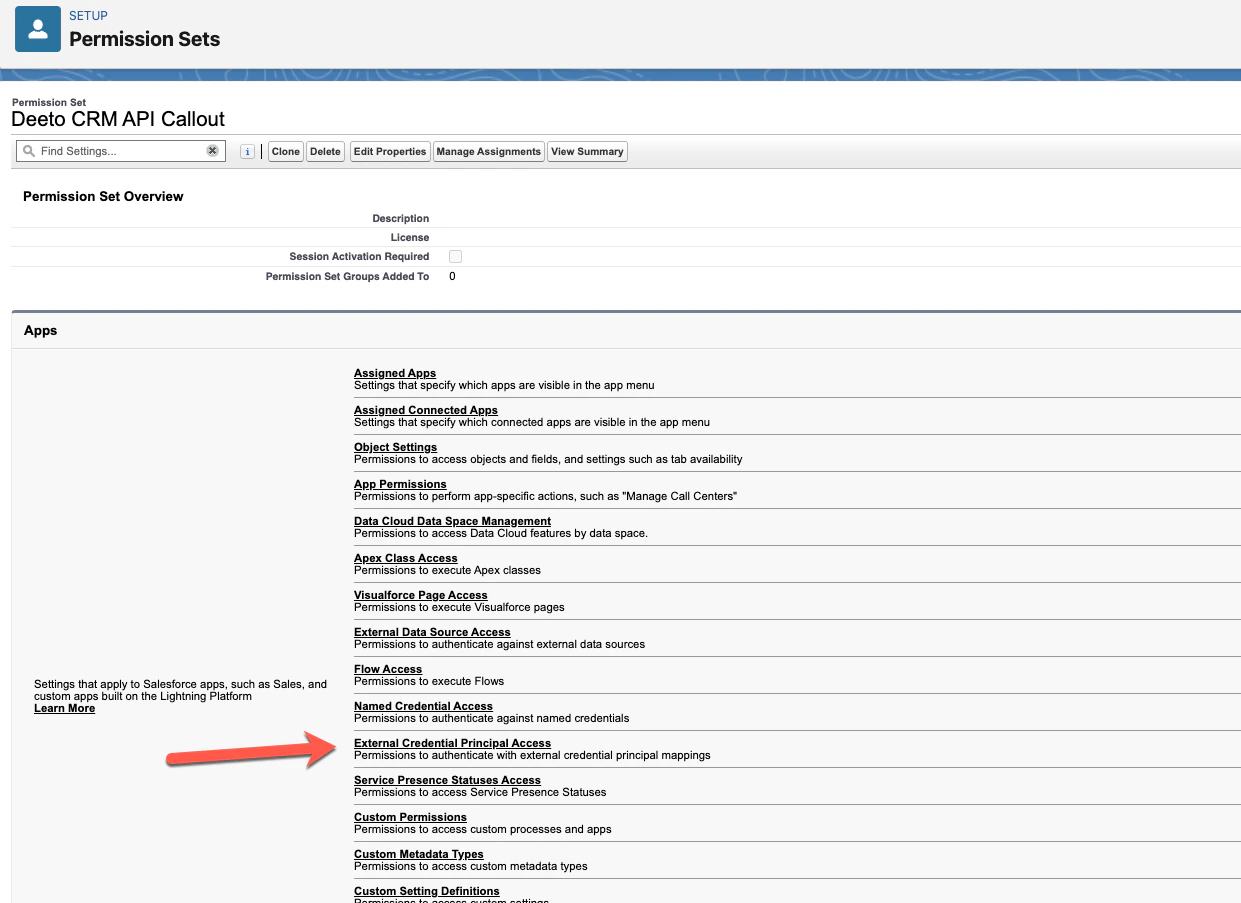
Task: Open External Credential Principal Access link
Action: point(452,743)
